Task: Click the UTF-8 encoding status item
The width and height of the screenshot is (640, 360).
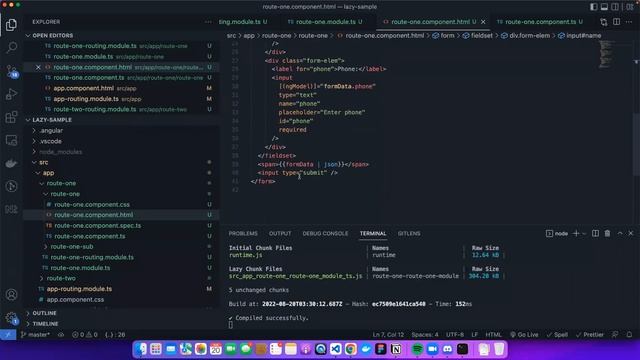Action: (455, 335)
